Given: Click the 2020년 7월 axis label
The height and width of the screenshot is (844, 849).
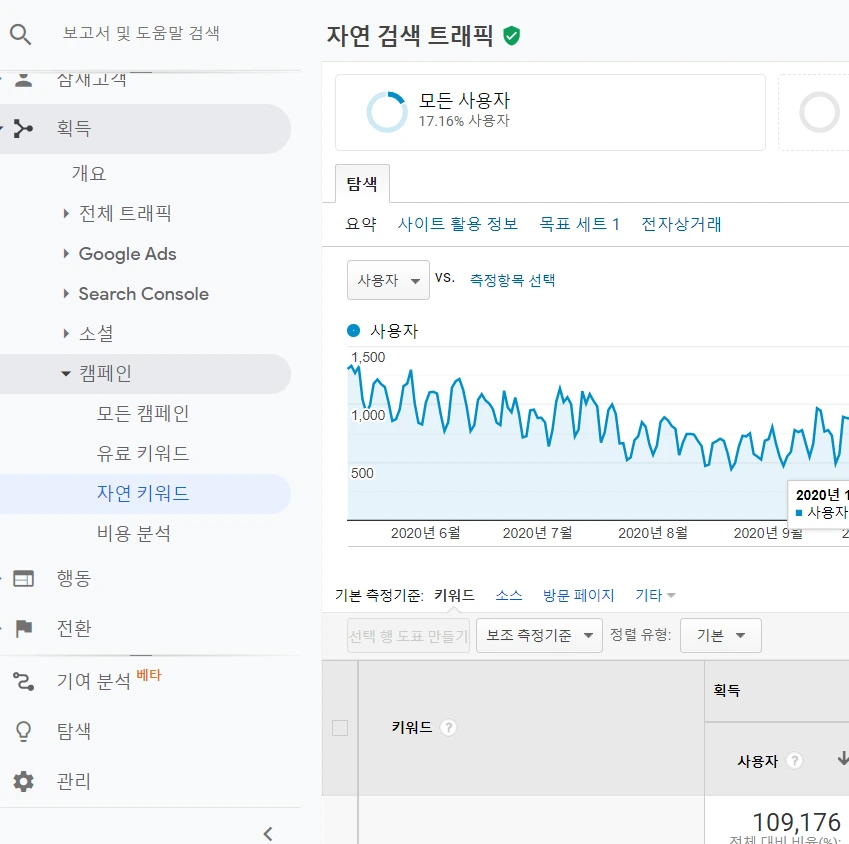Looking at the screenshot, I should click(537, 533).
